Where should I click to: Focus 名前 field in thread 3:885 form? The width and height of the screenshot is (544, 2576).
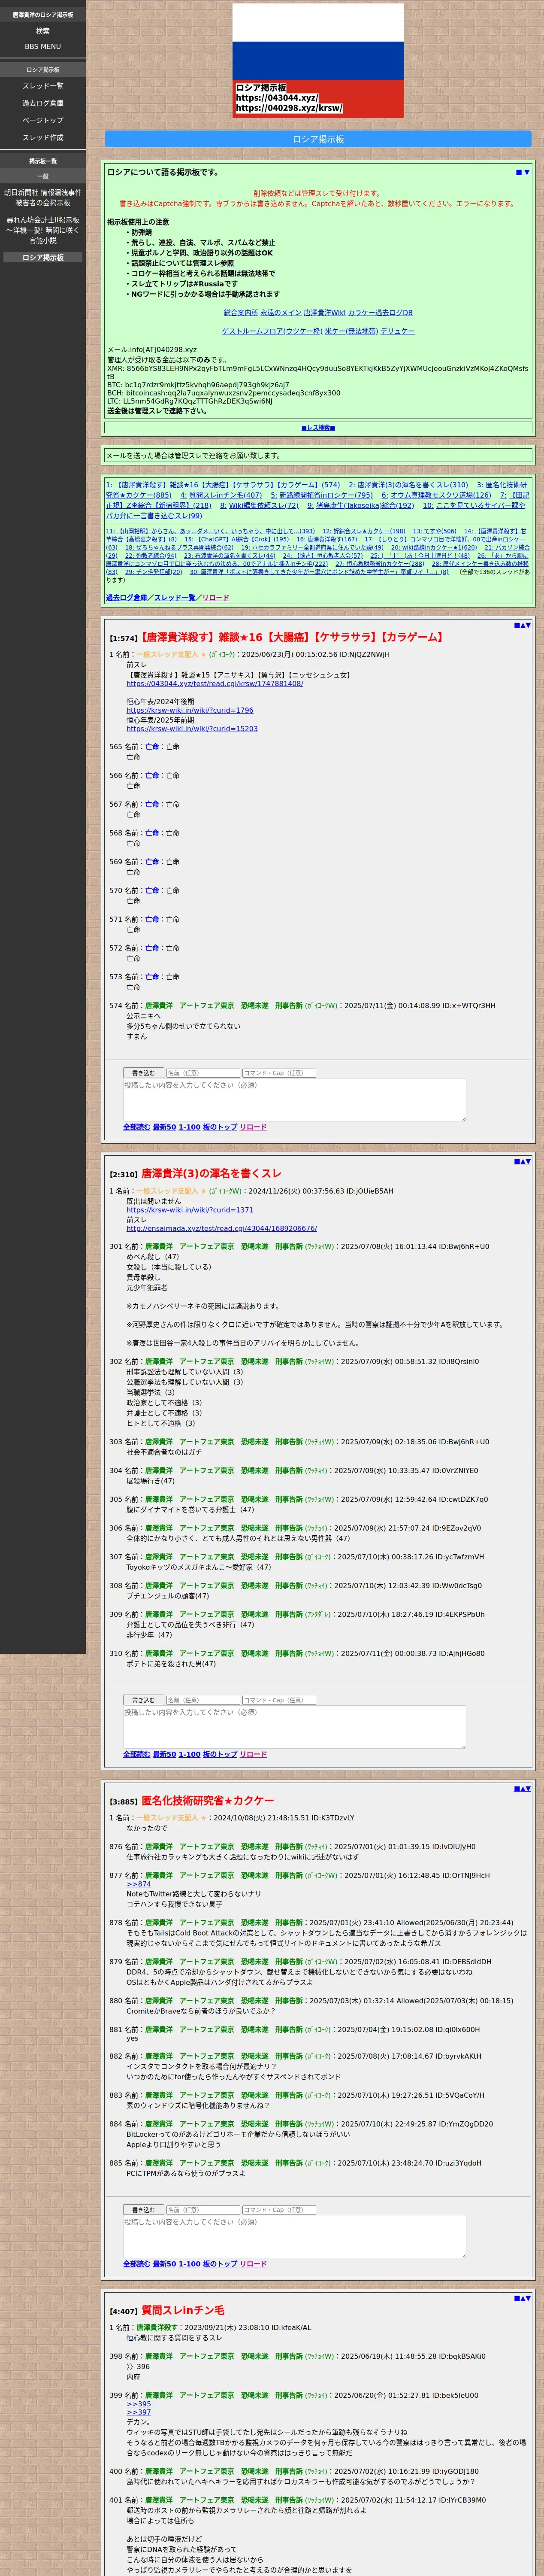click(202, 2210)
